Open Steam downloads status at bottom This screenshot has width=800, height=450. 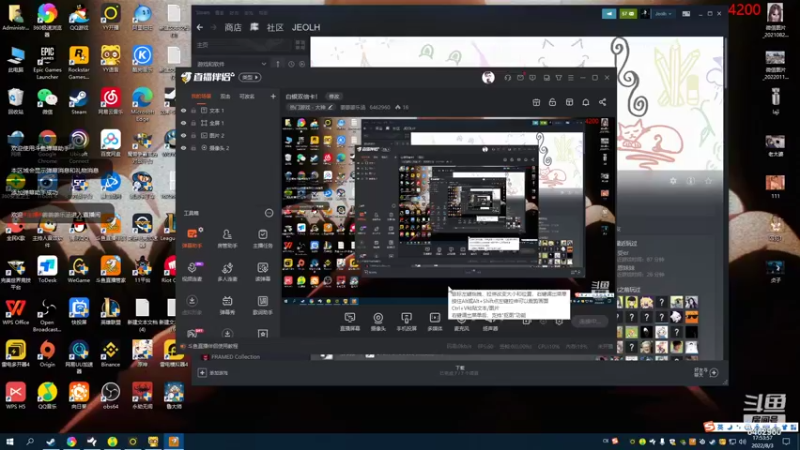pos(460,370)
